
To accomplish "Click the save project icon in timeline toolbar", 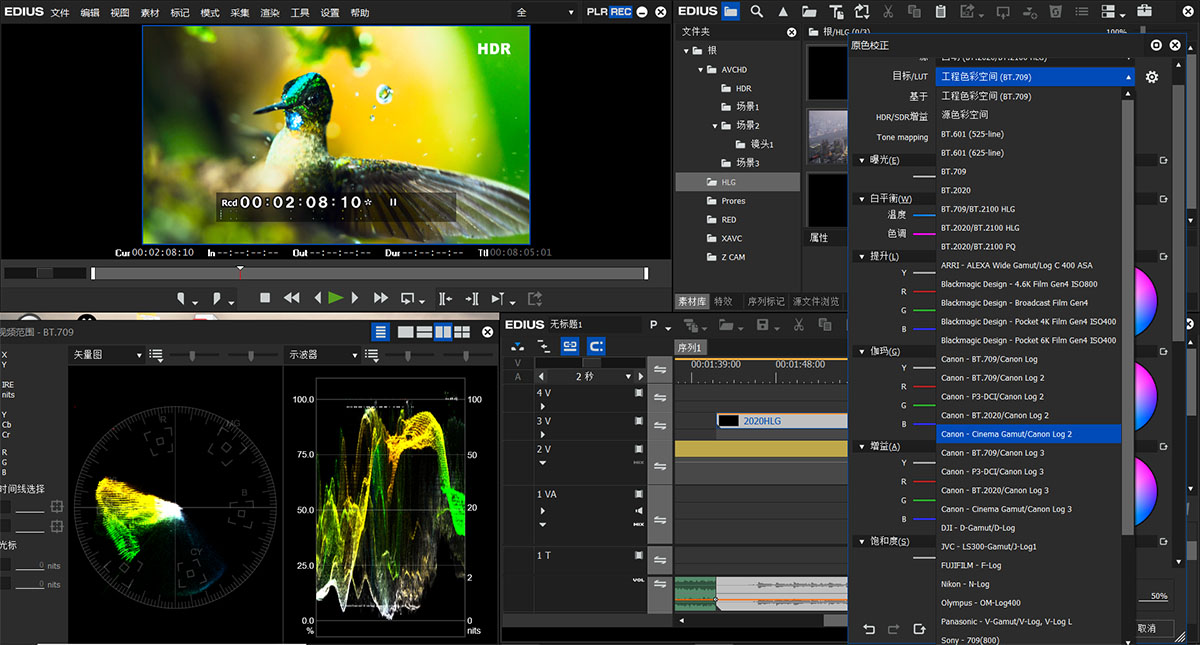I will (x=763, y=325).
